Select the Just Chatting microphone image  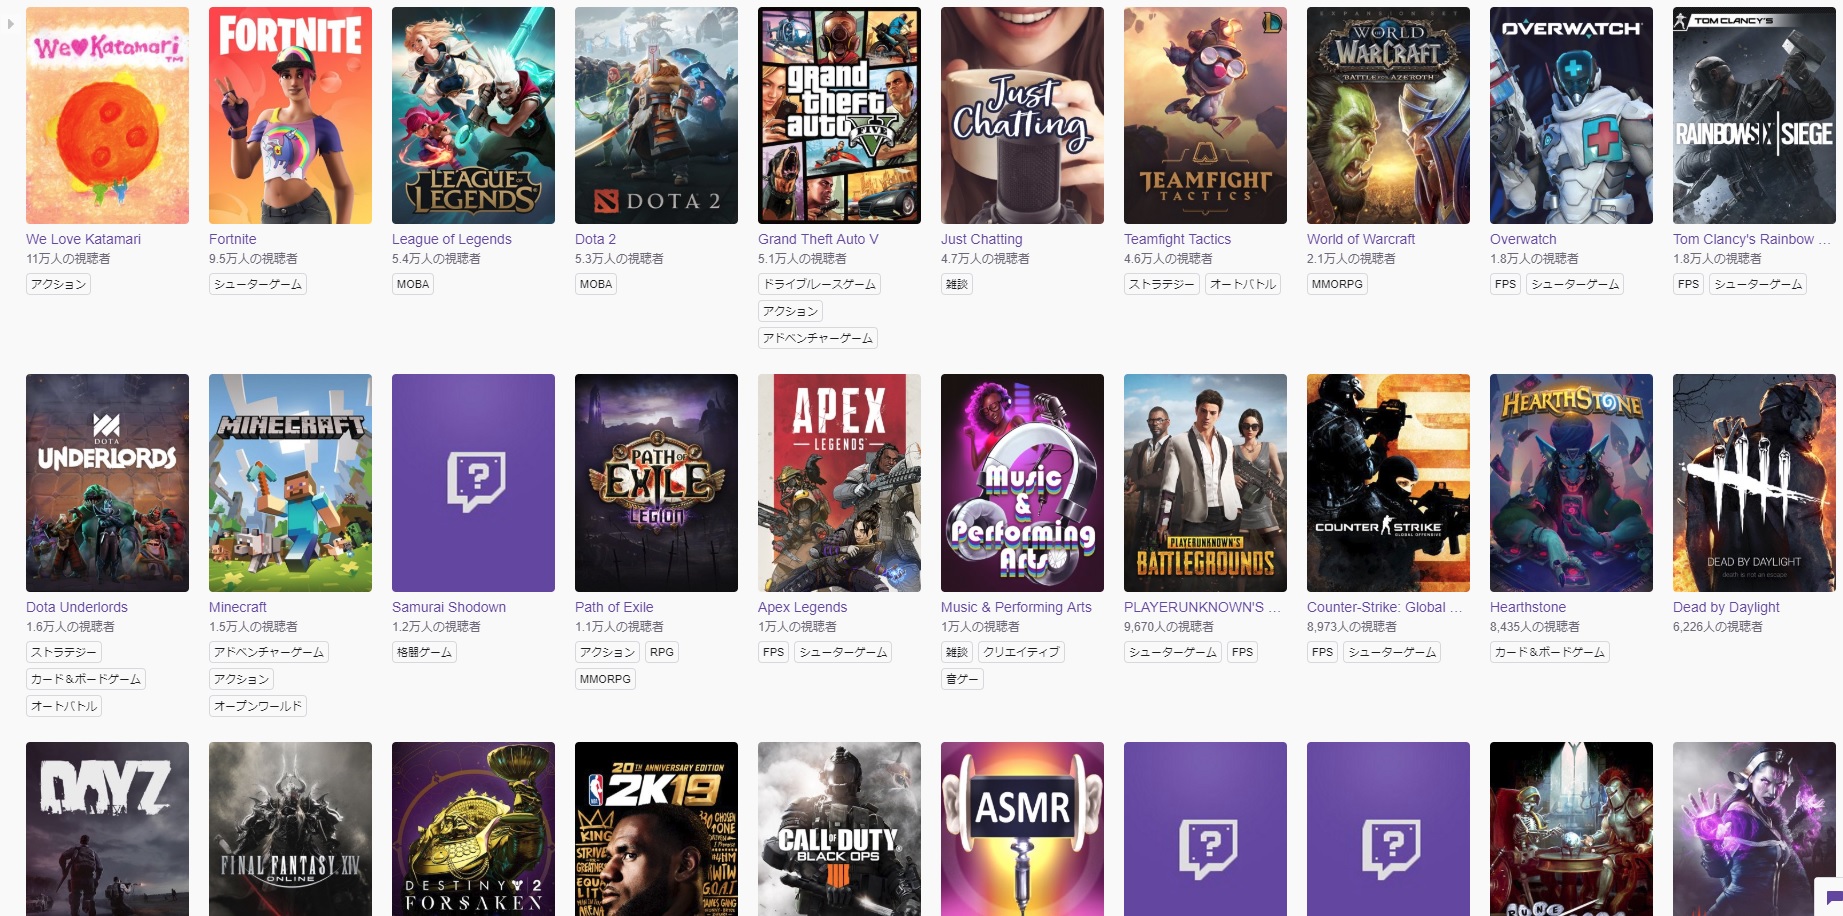tap(1022, 116)
